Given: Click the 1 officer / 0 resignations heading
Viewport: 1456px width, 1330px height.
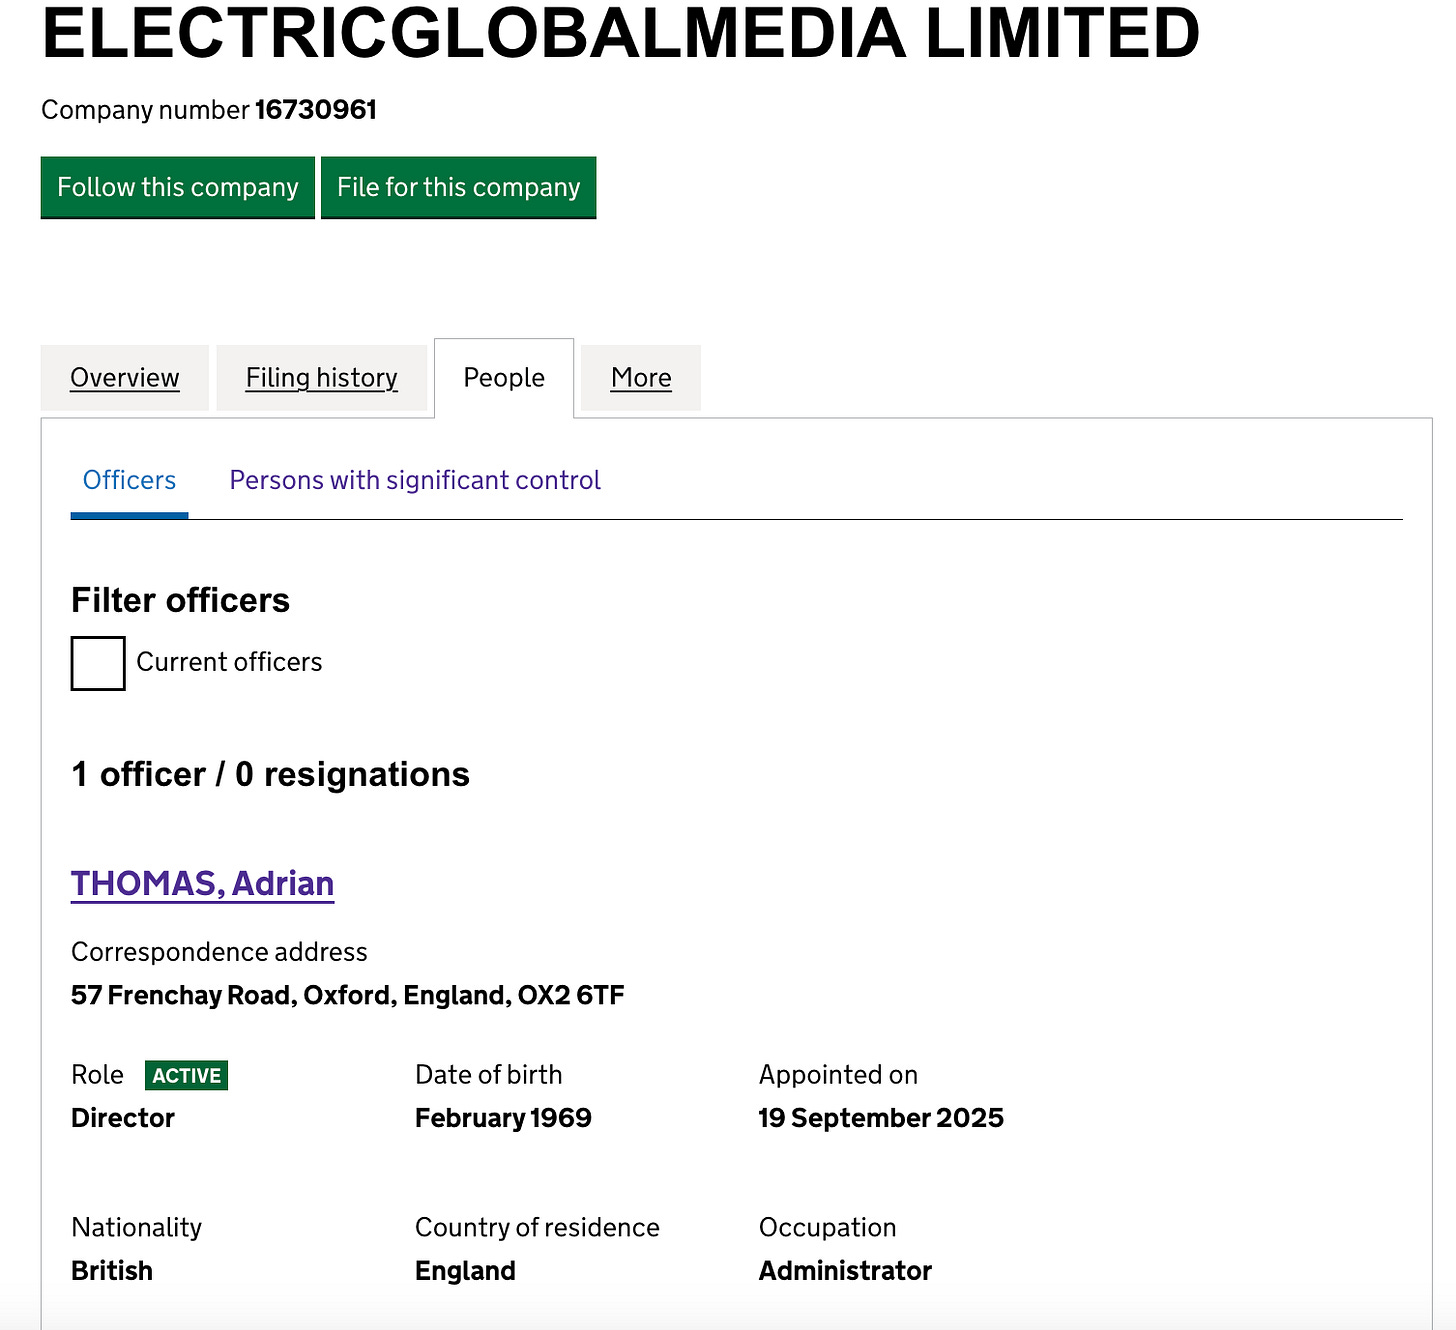Looking at the screenshot, I should click(x=270, y=774).
